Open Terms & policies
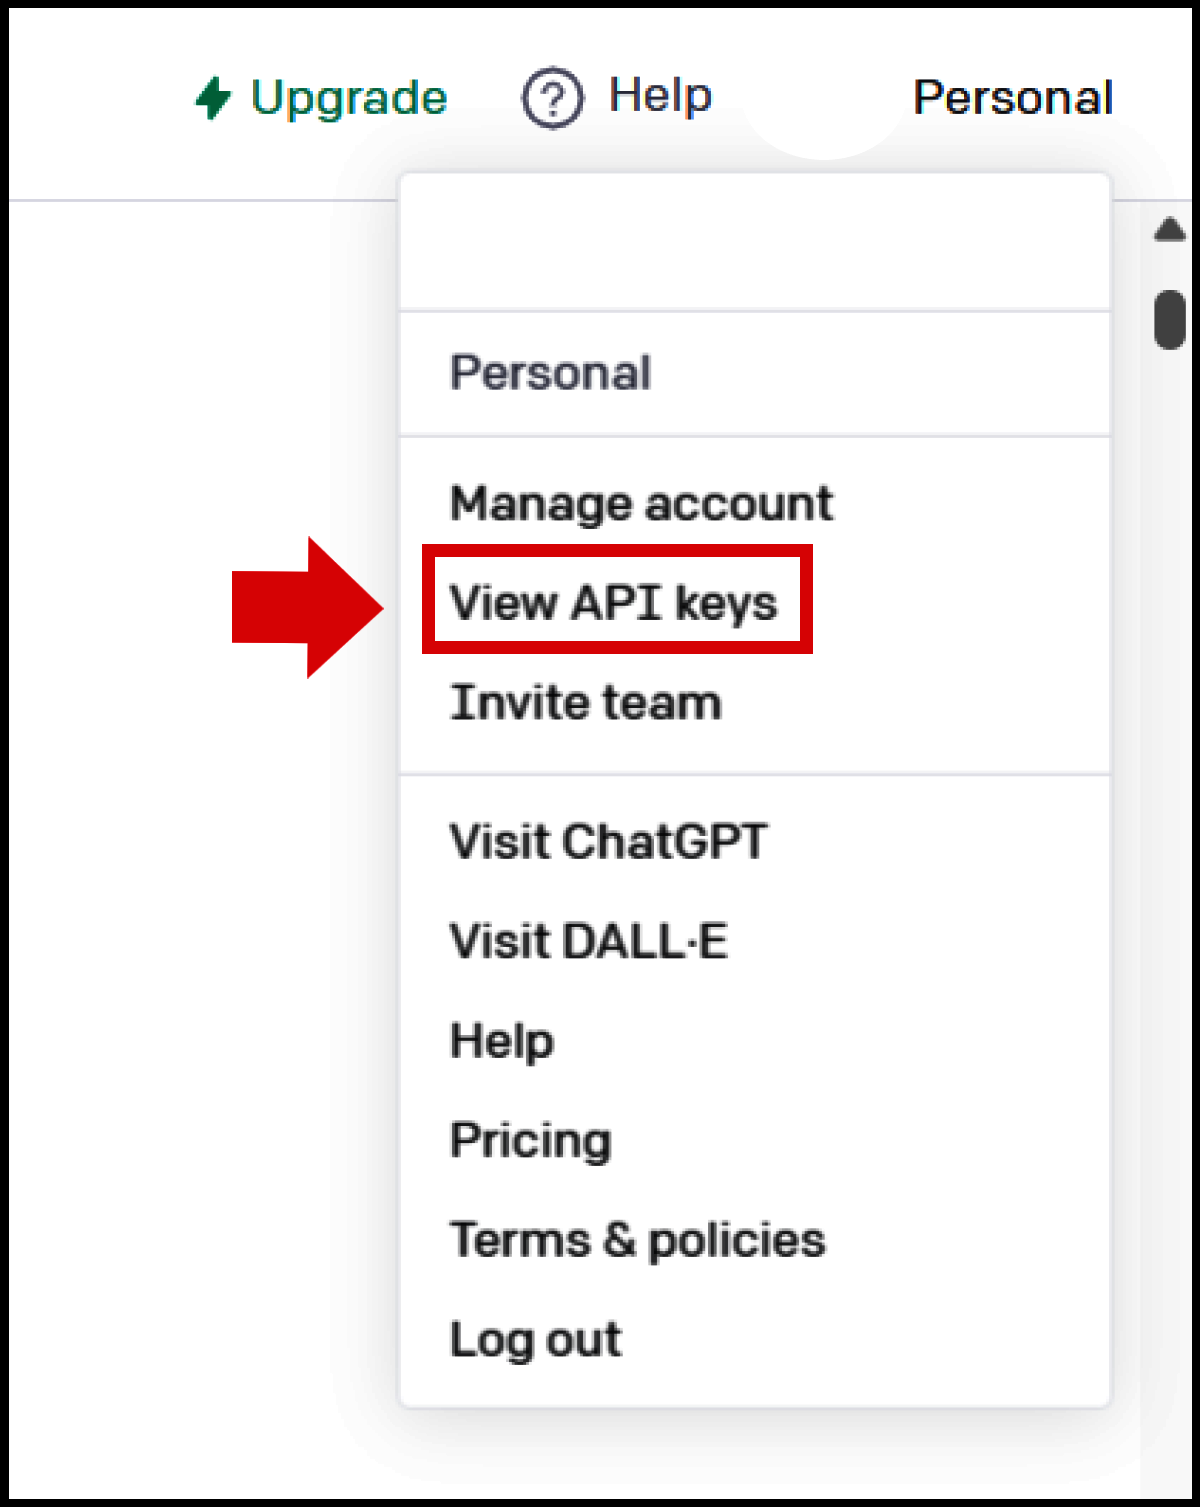1200x1507 pixels. tap(637, 1239)
